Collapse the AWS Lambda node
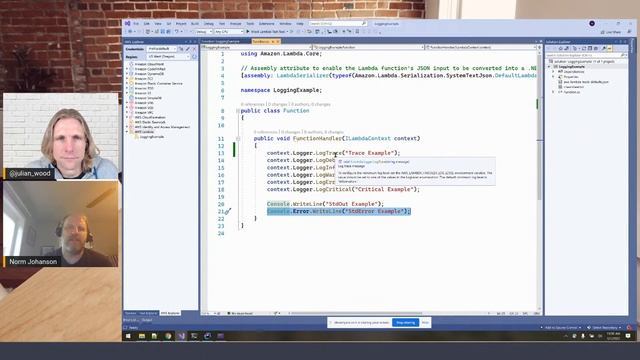640x360 pixels. click(x=127, y=132)
